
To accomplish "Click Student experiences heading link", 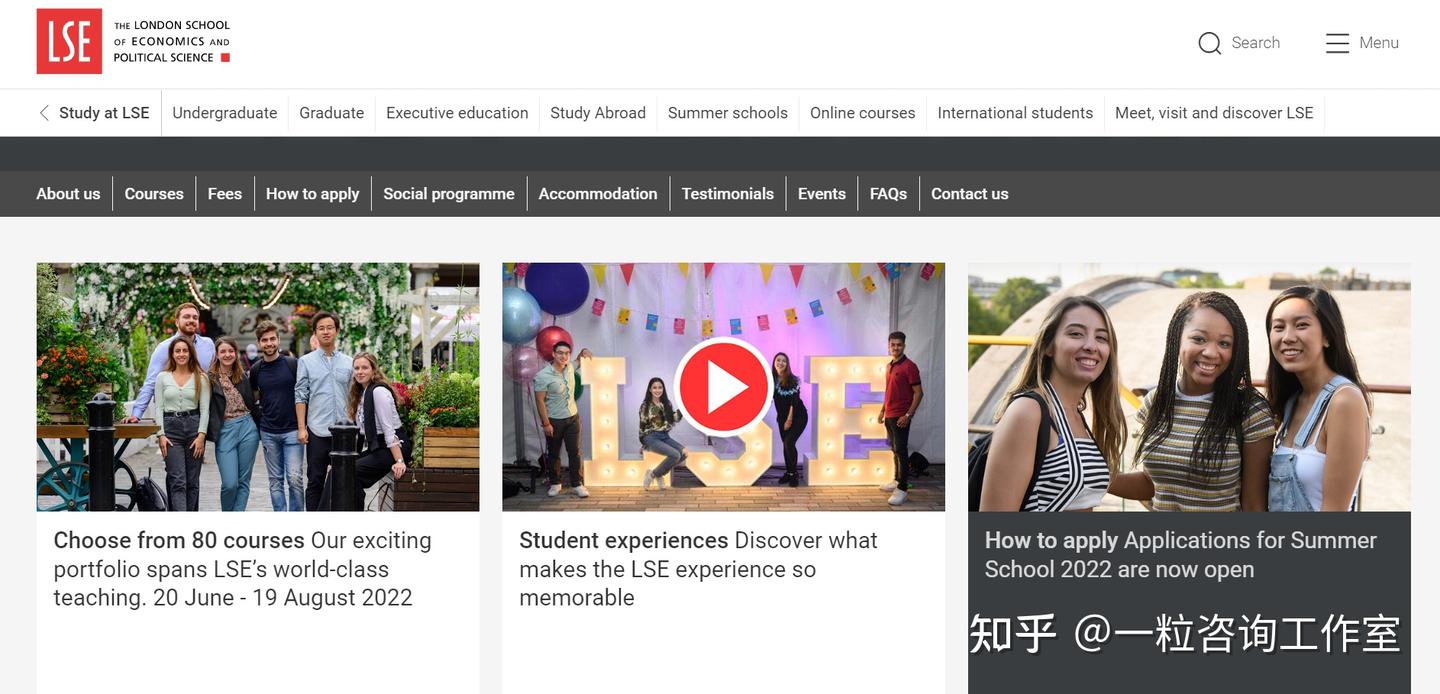I will pyautogui.click(x=624, y=540).
